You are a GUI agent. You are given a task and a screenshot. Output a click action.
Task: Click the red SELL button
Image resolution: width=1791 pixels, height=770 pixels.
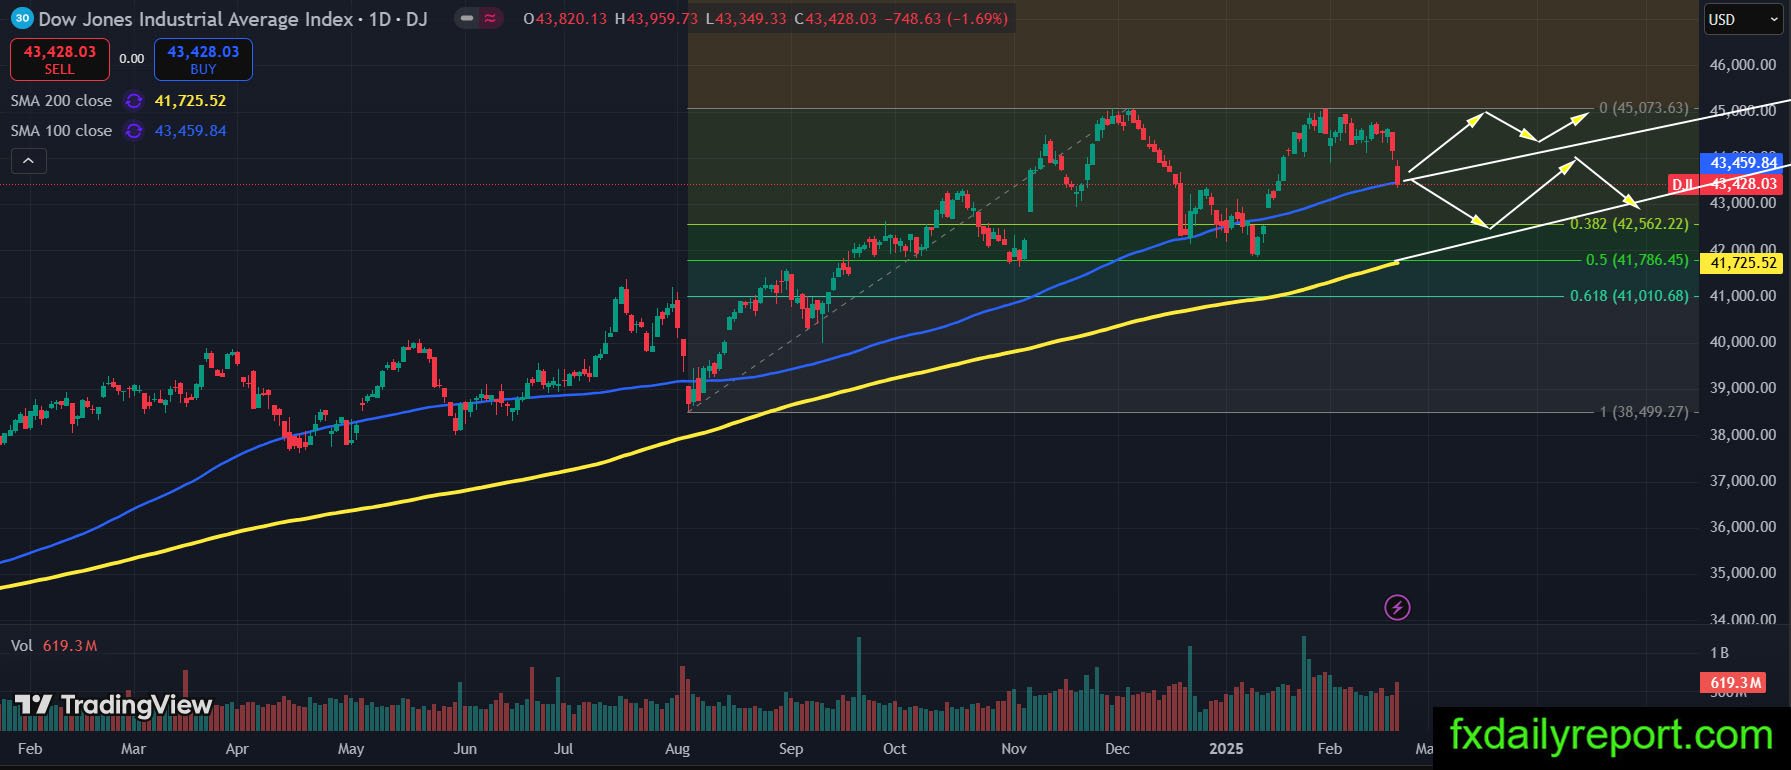click(59, 59)
